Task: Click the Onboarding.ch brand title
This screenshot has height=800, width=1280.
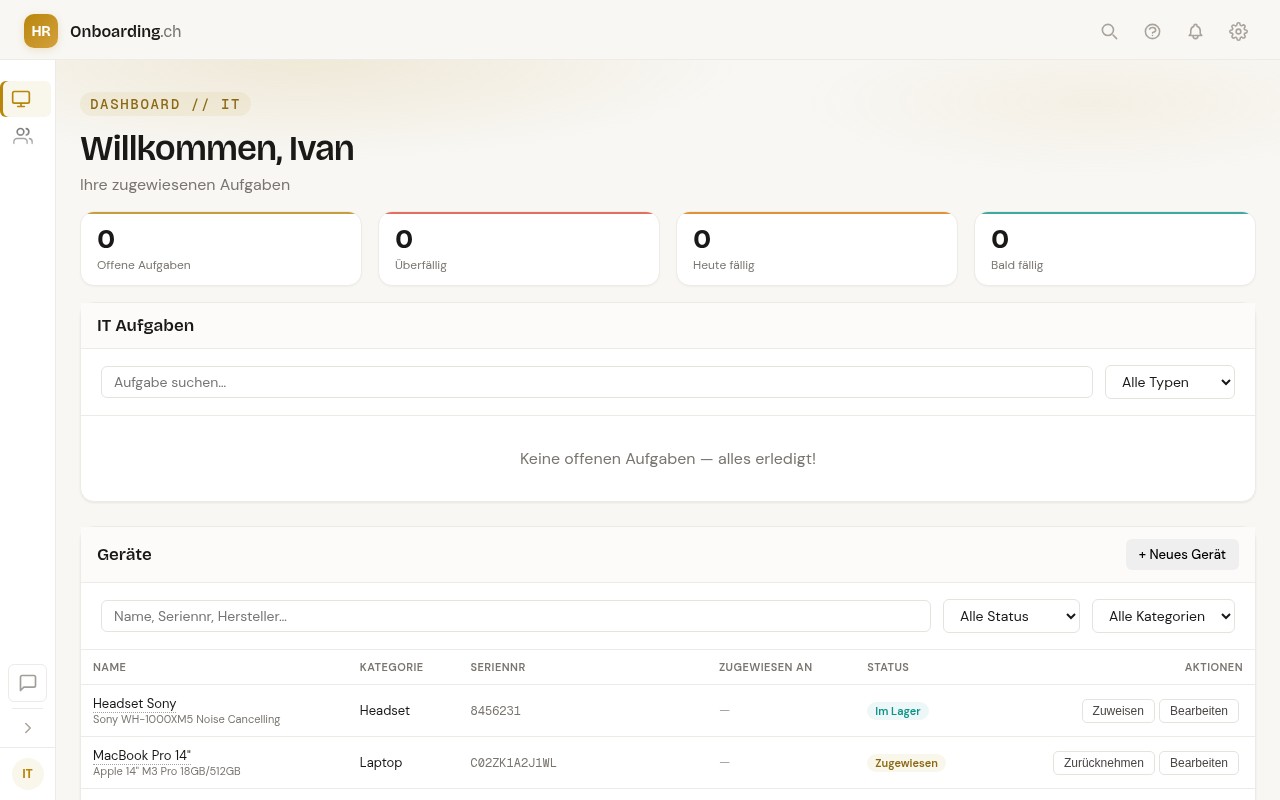Action: (125, 31)
